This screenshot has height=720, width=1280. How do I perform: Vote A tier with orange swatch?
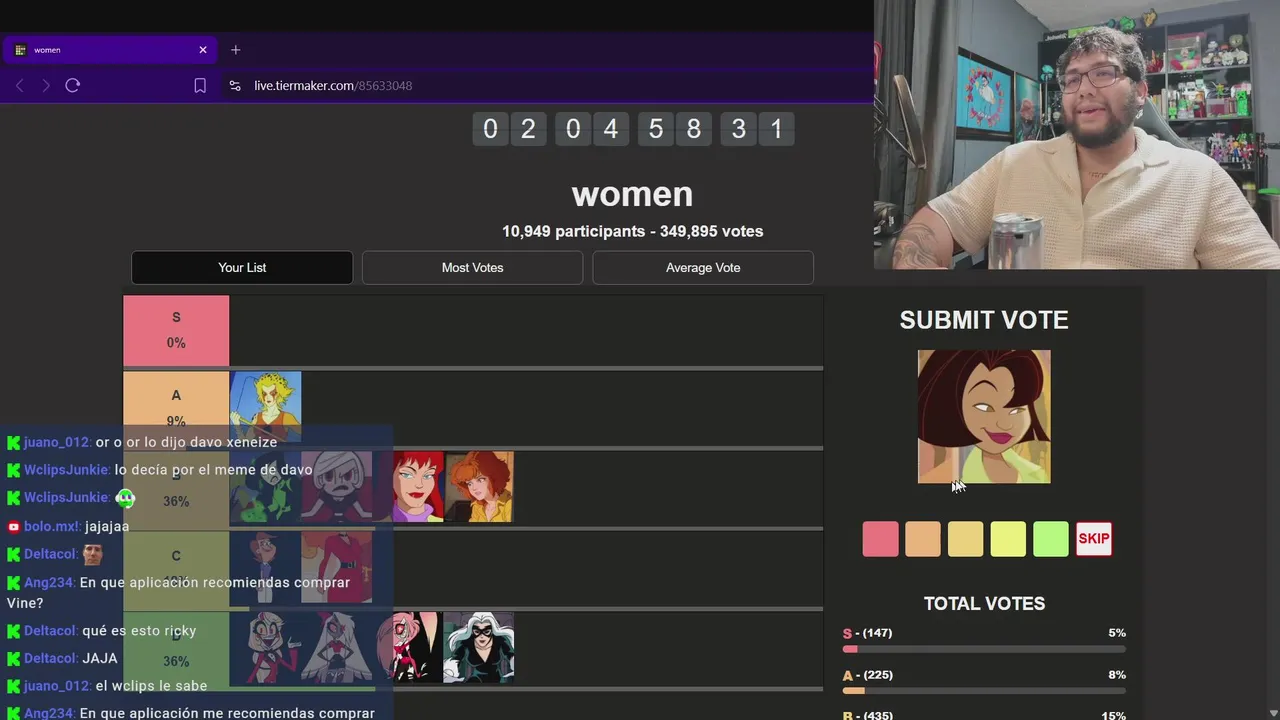pos(923,539)
